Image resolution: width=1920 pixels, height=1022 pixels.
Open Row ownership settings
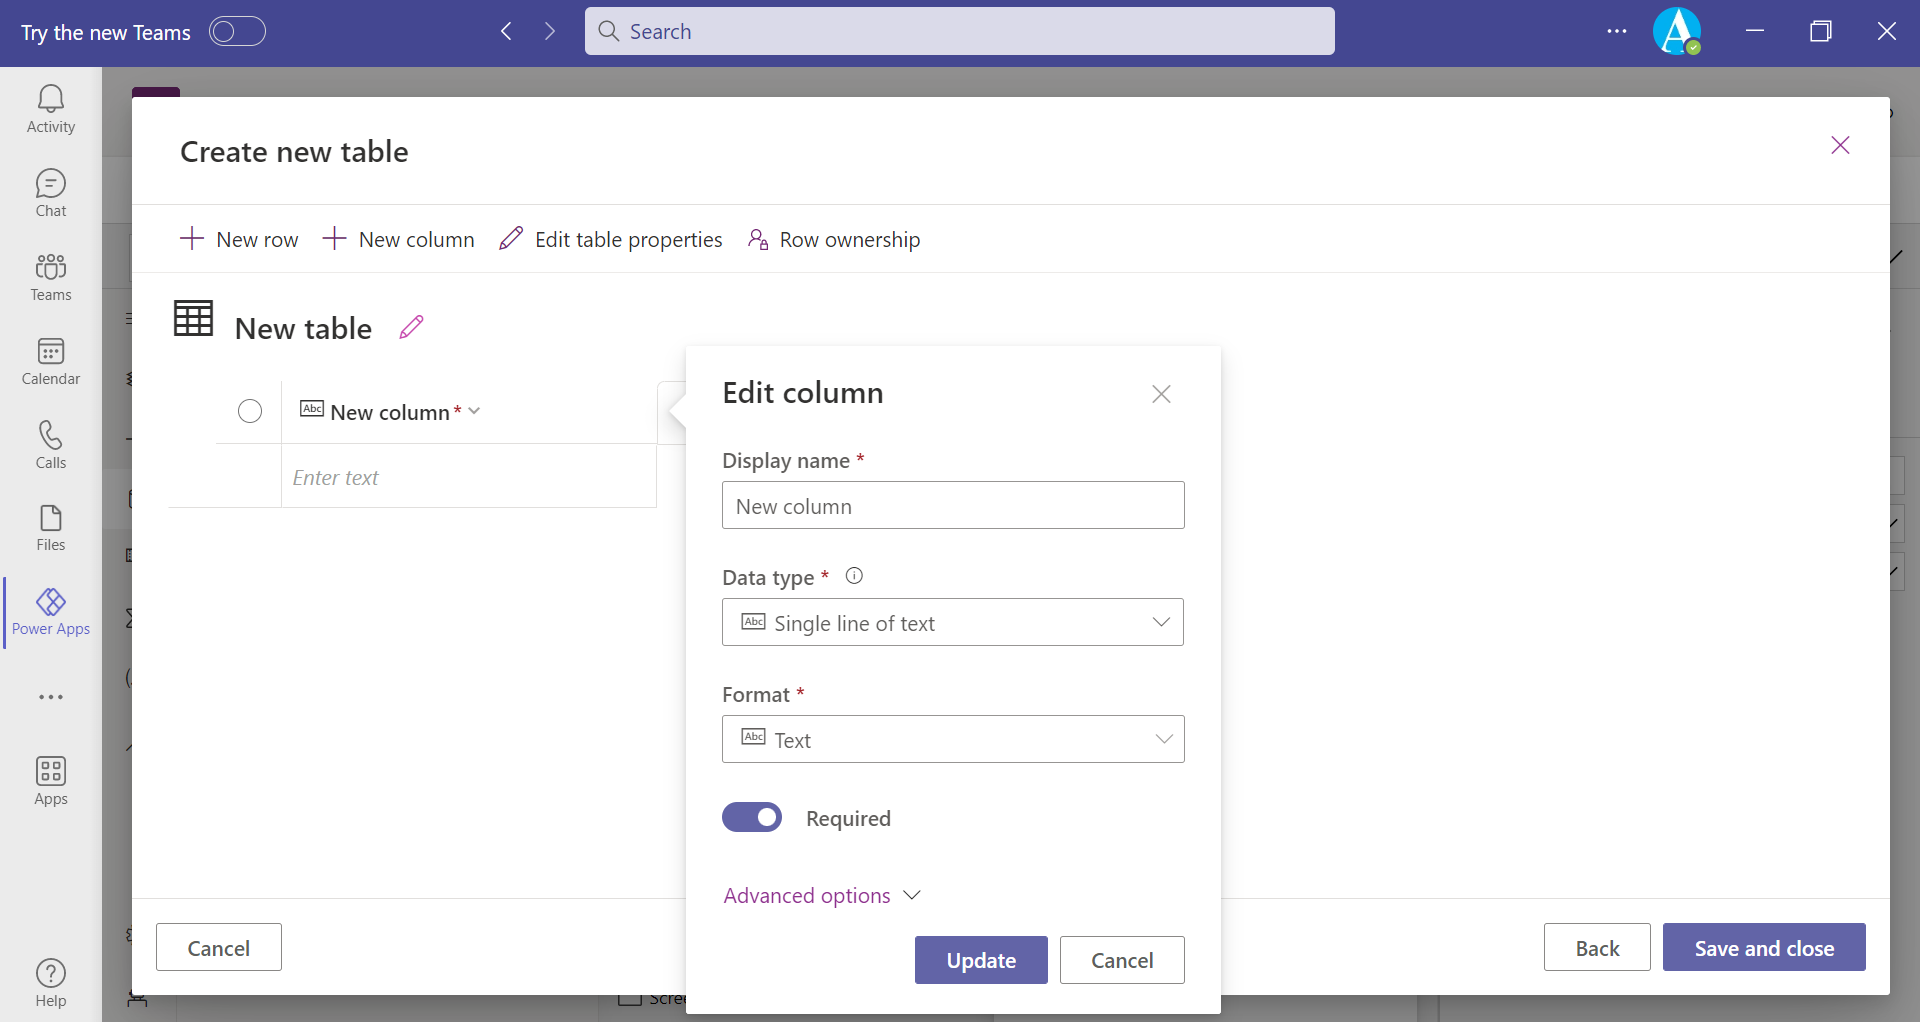point(834,239)
